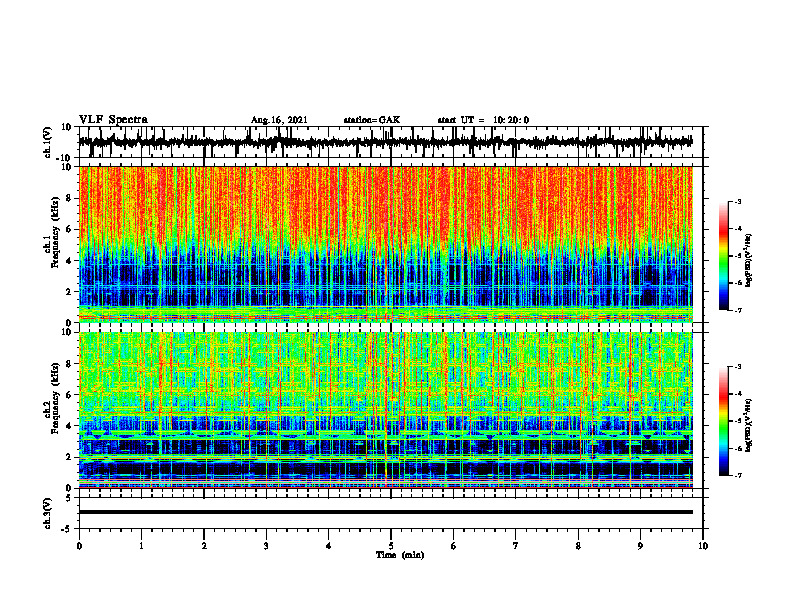Click the "ch.1 Frequency (kHz)" axis label
Viewport: 792px width, 612px height.
coord(52,233)
